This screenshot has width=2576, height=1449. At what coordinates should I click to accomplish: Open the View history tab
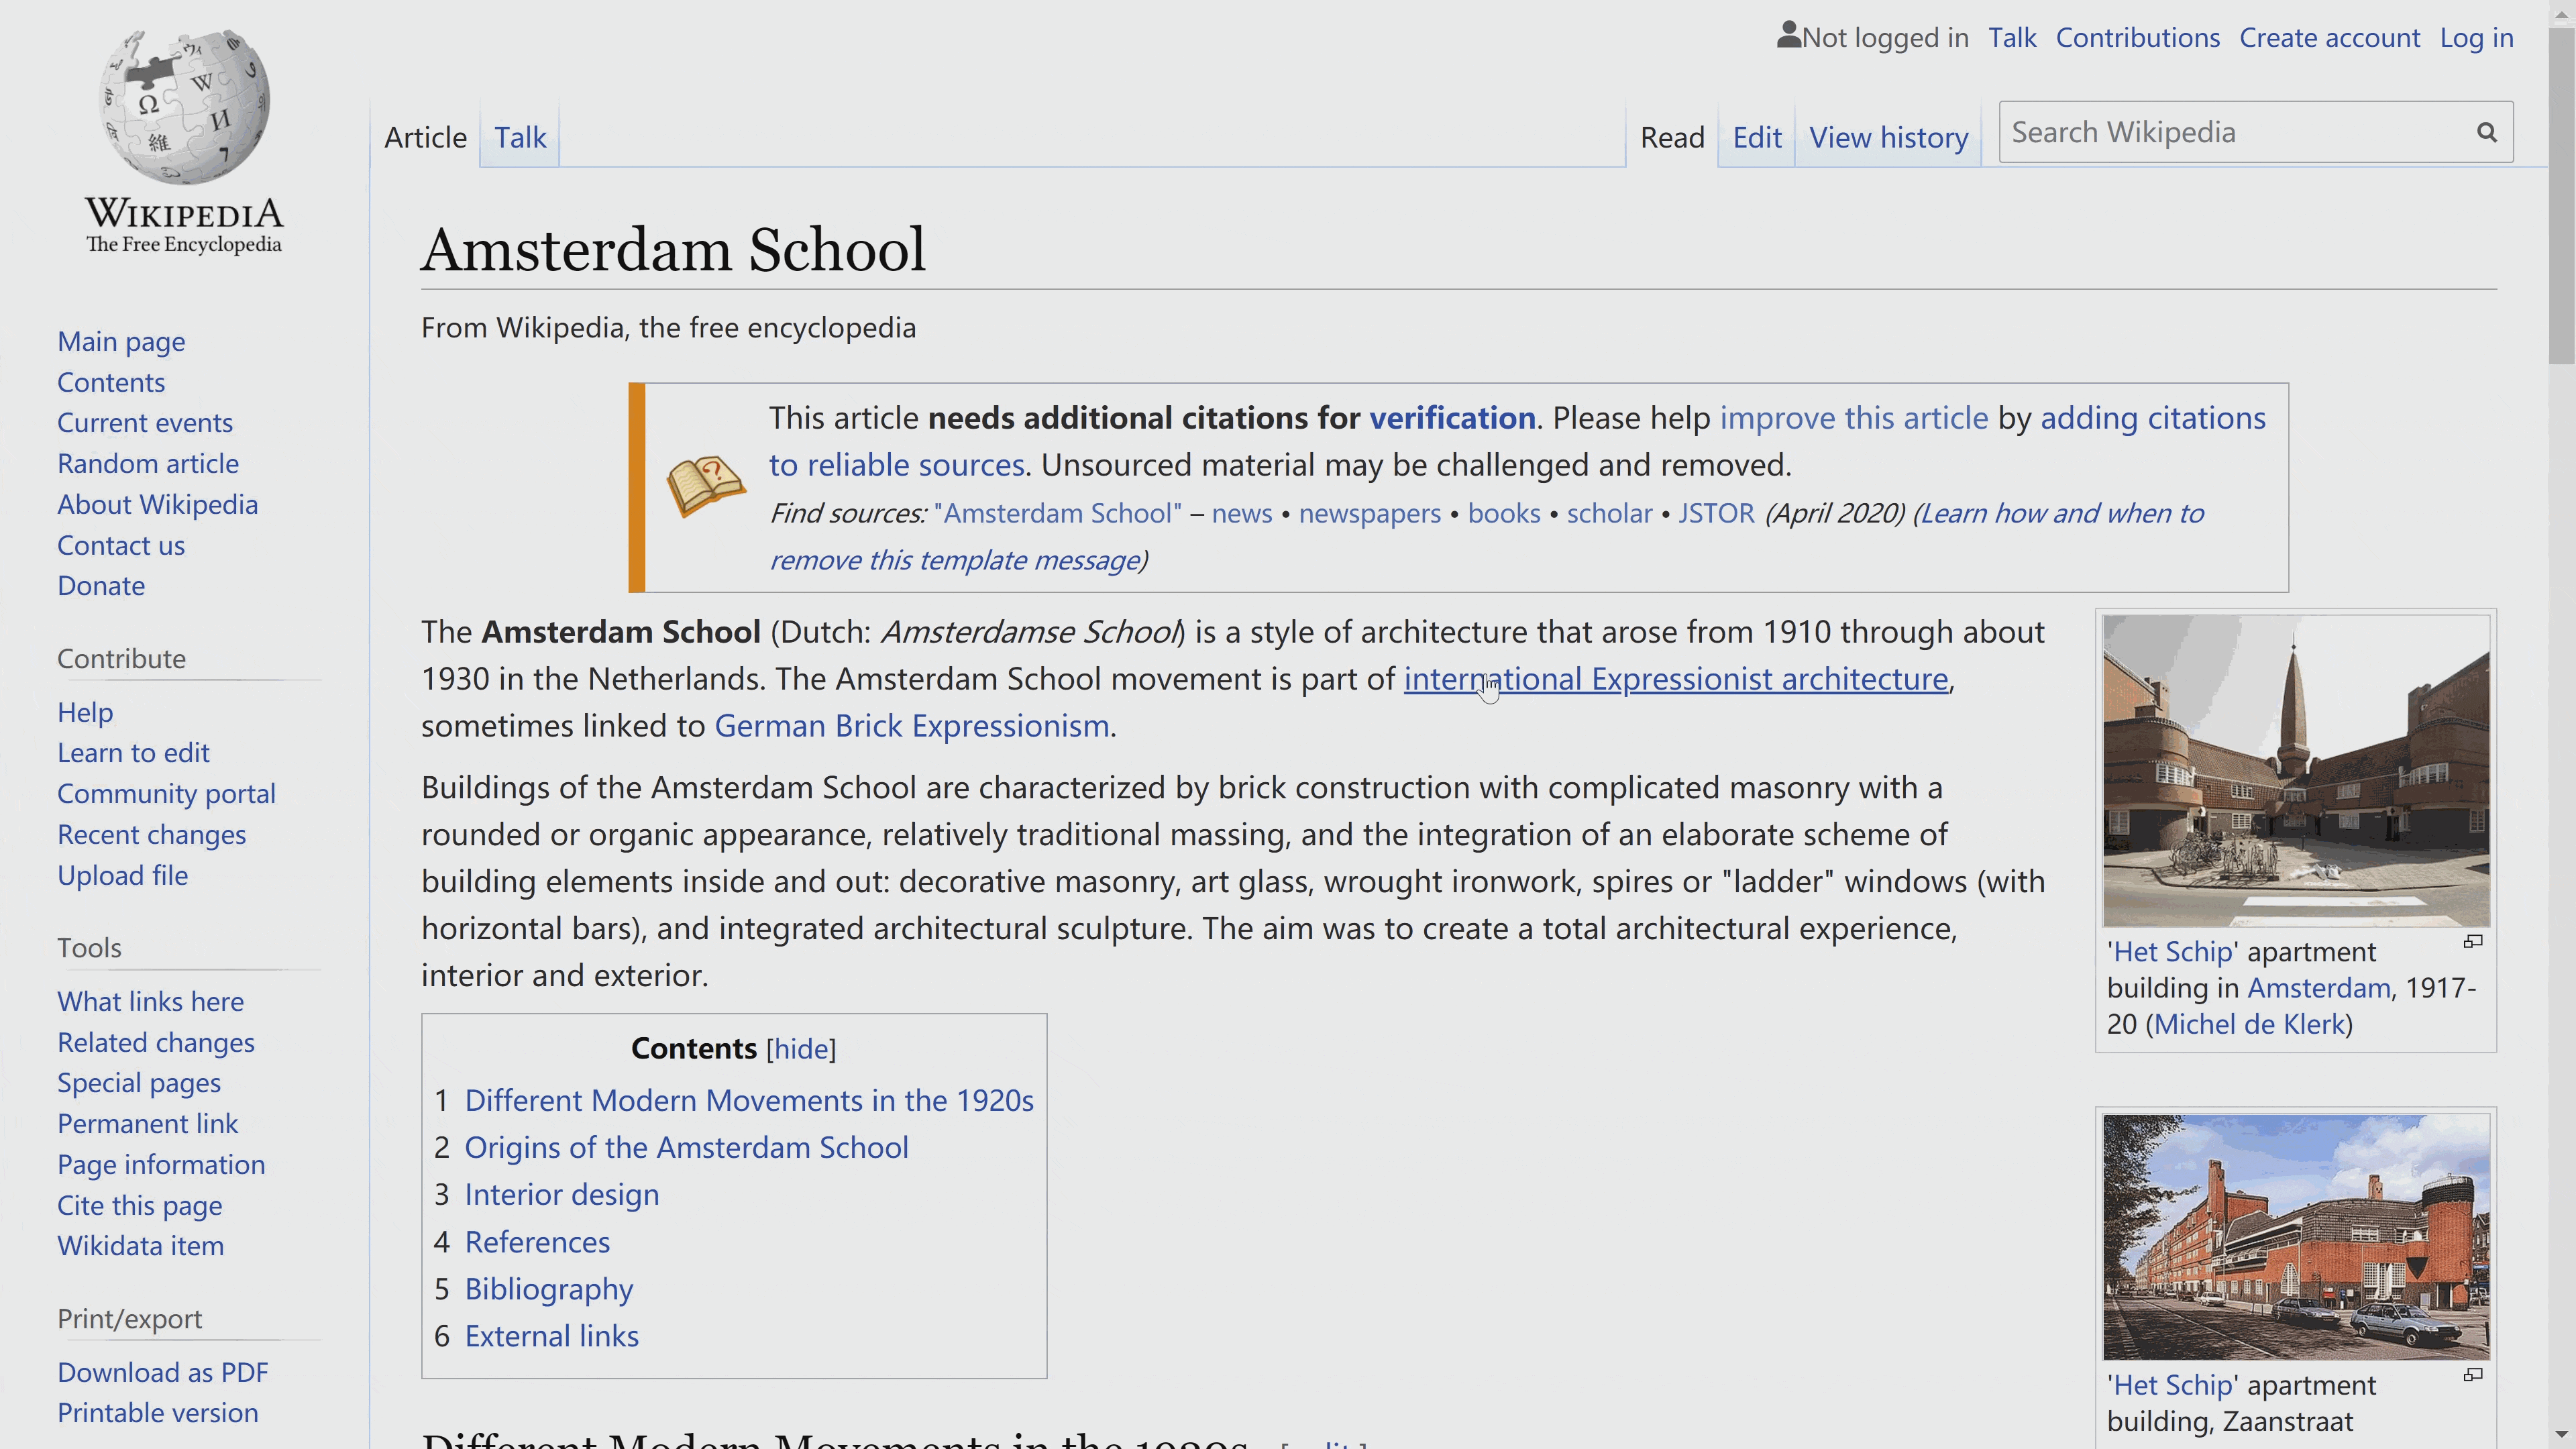[x=1888, y=137]
